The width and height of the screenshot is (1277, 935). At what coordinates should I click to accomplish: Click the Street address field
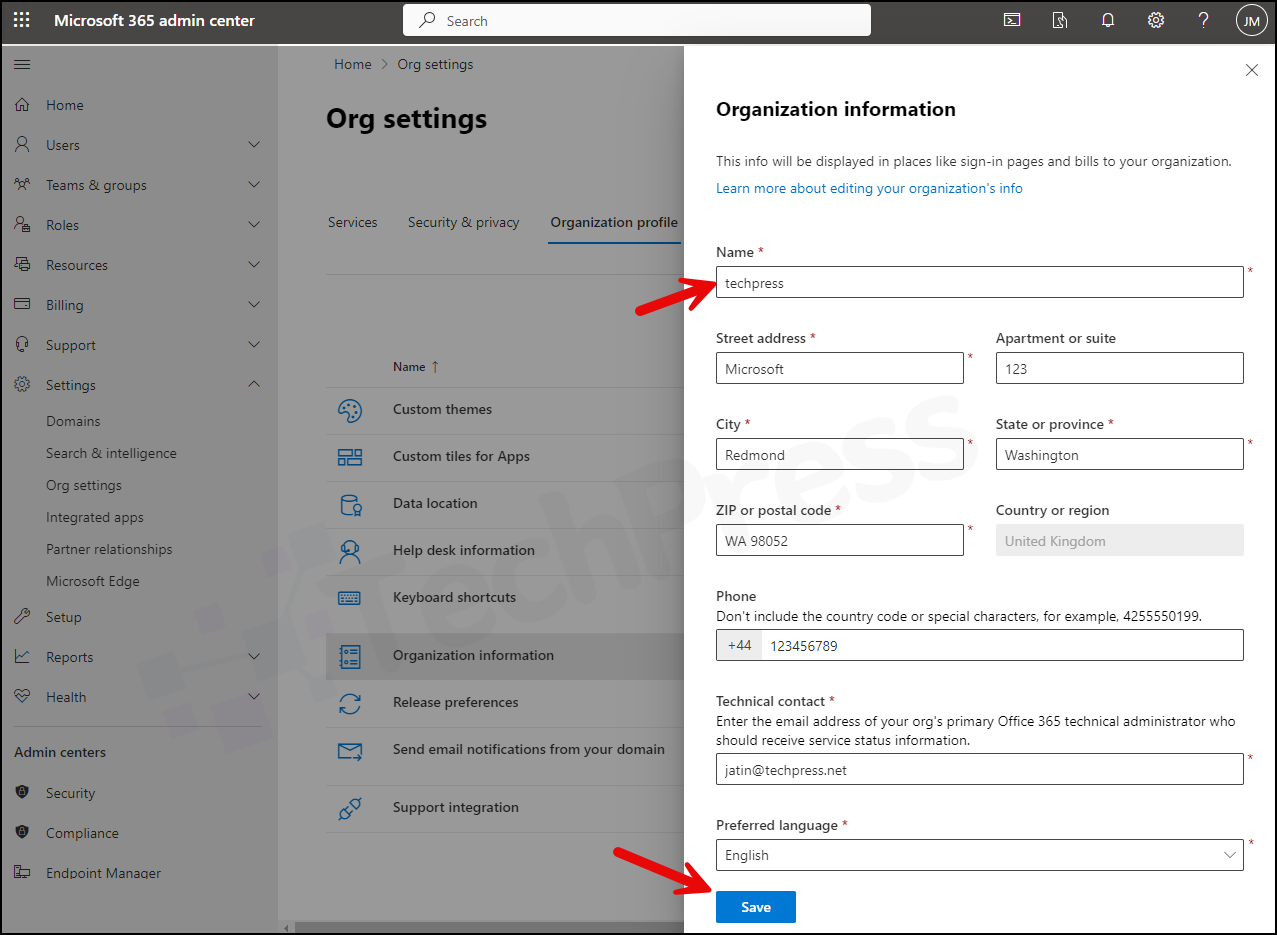pyautogui.click(x=840, y=368)
